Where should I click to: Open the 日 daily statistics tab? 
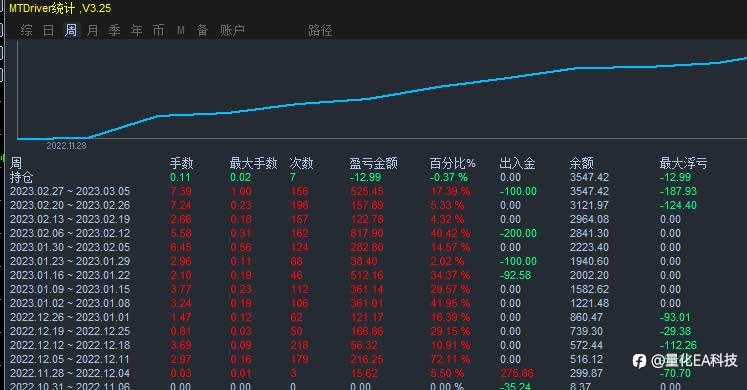[49, 31]
